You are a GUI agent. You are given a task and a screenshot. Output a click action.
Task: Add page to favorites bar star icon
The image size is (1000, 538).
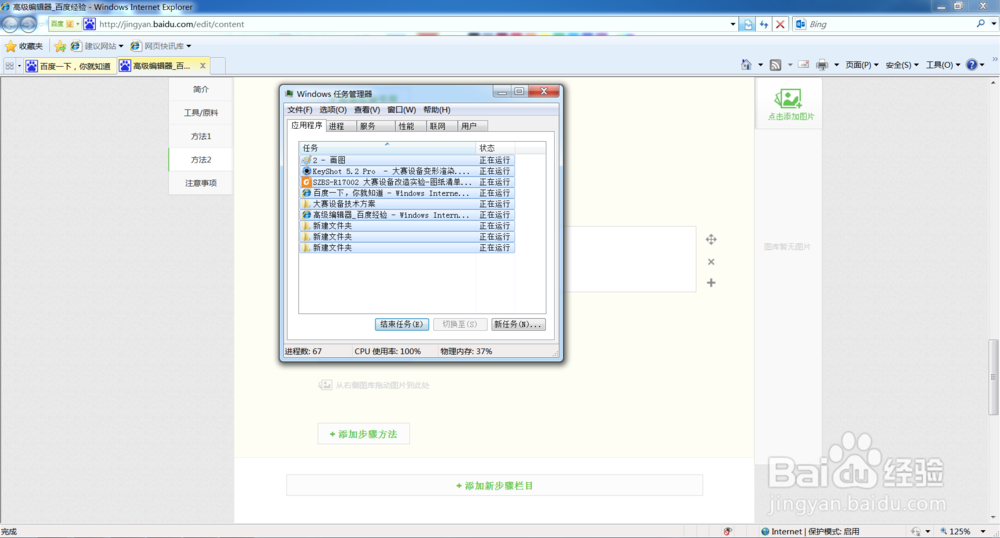click(60, 46)
